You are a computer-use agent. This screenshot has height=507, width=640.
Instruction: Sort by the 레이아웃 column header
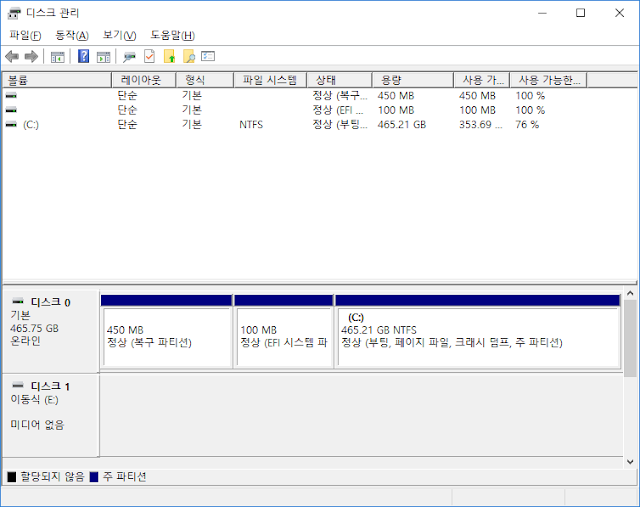tap(143, 80)
